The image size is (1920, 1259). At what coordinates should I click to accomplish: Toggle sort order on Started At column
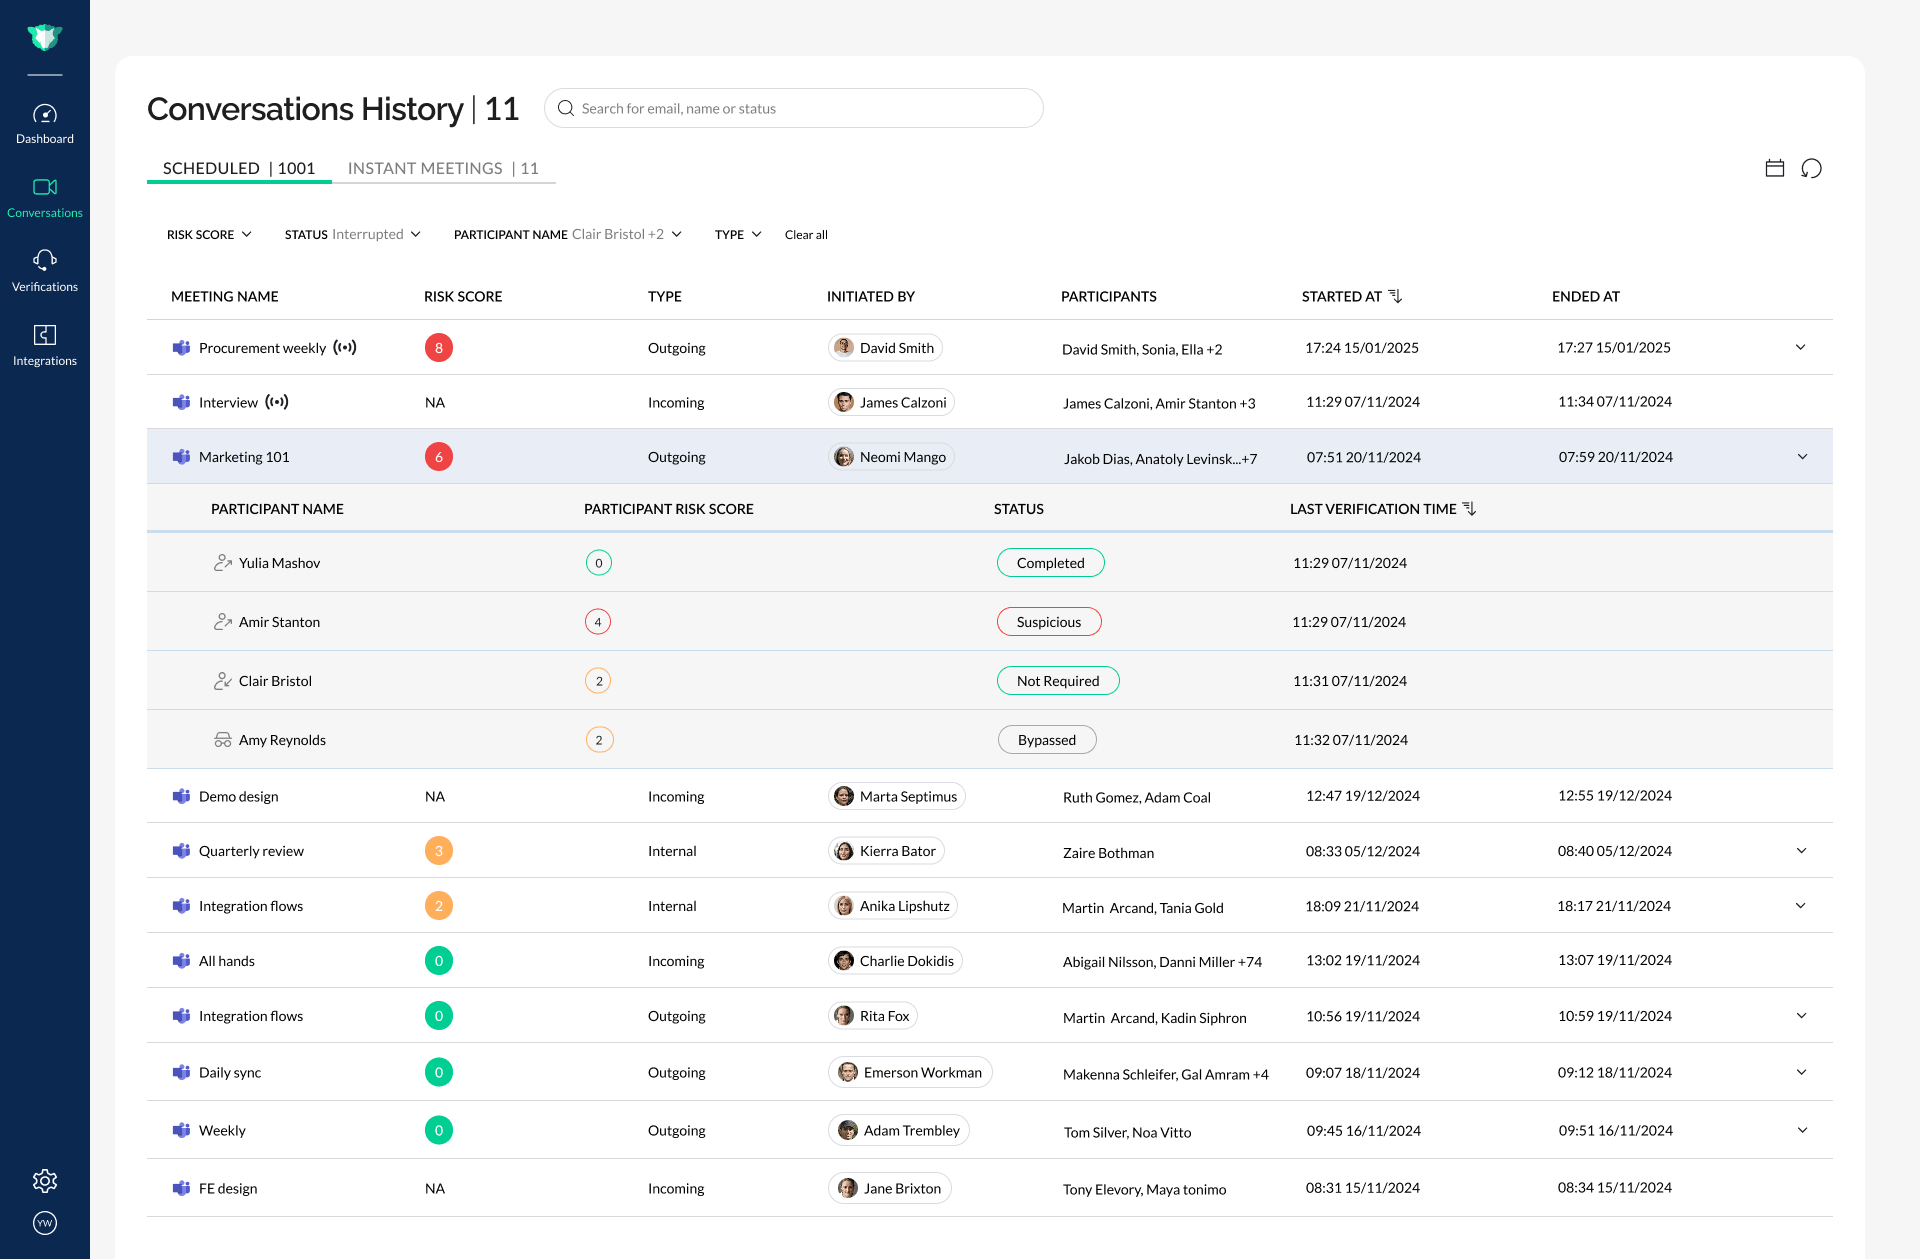click(1396, 296)
